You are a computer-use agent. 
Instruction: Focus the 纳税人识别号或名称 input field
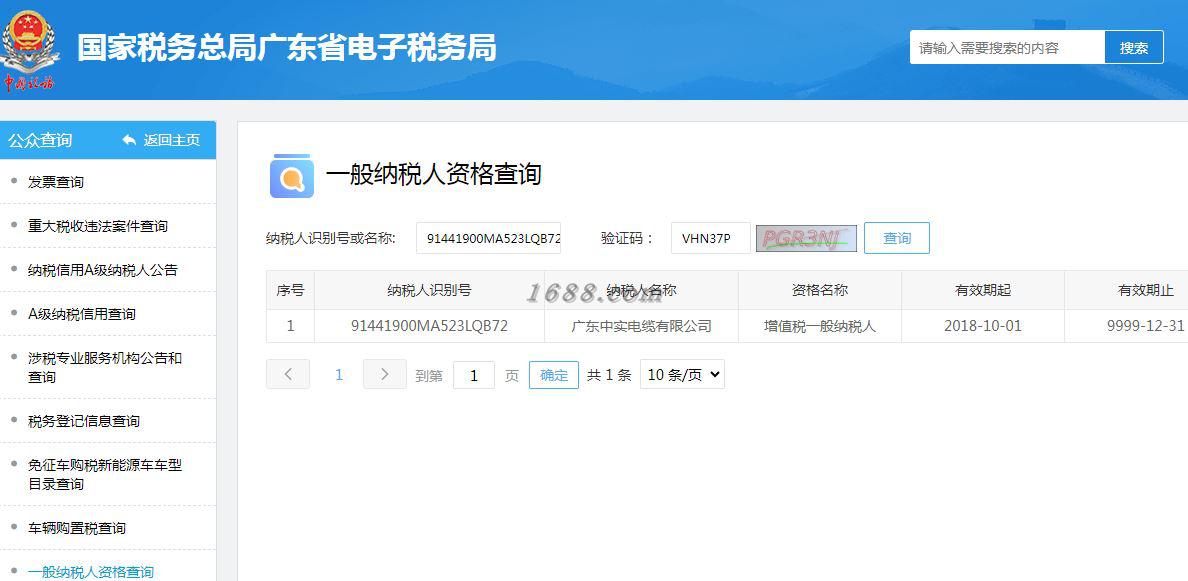[489, 238]
